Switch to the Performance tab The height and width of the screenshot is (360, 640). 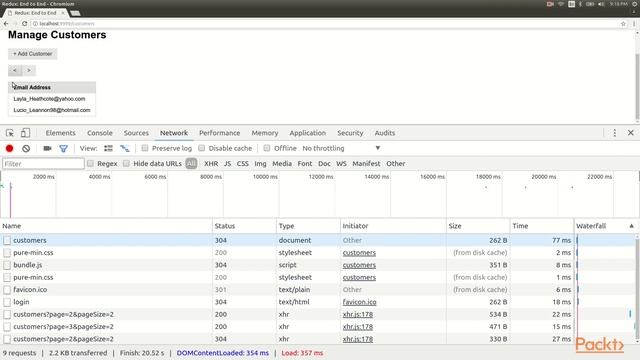[220, 133]
